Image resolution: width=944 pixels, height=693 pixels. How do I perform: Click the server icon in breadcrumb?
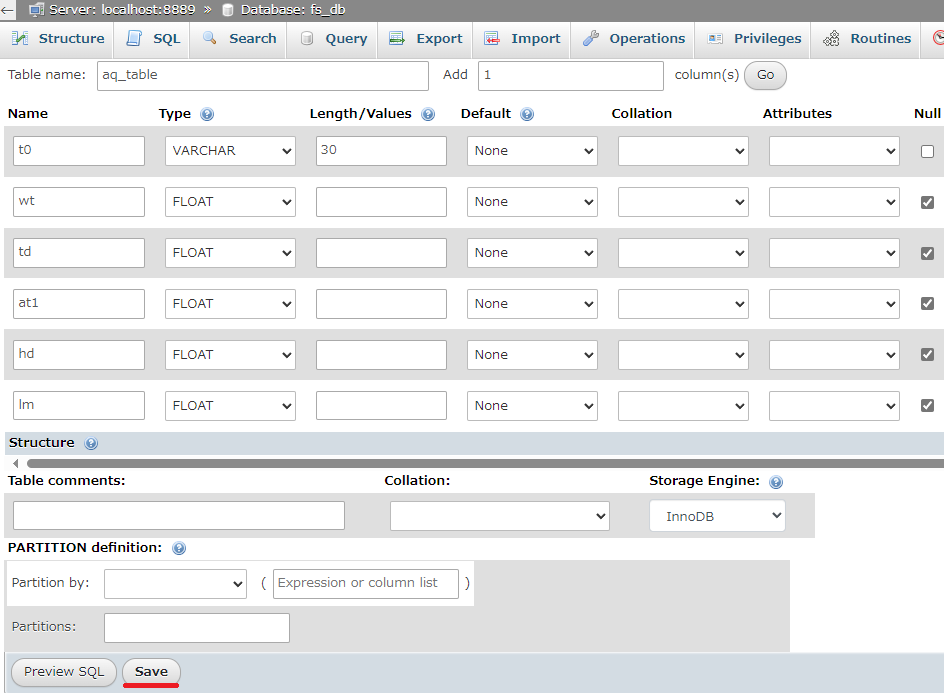(x=37, y=10)
